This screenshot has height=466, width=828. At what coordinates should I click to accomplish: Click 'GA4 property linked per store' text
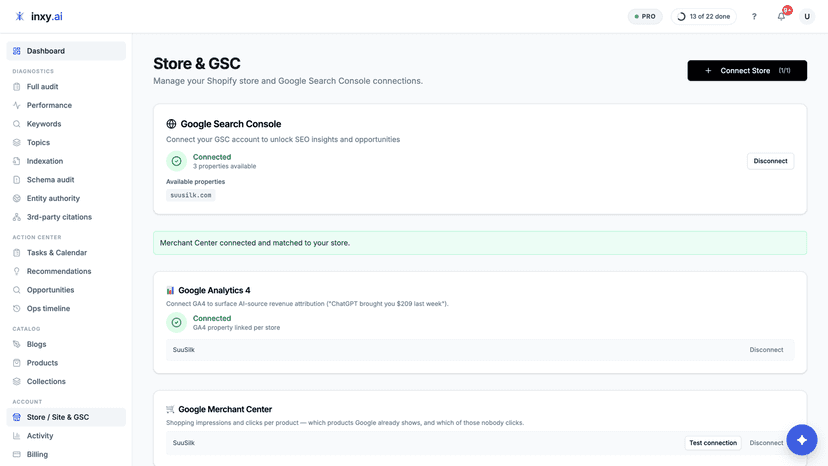pyautogui.click(x=237, y=328)
